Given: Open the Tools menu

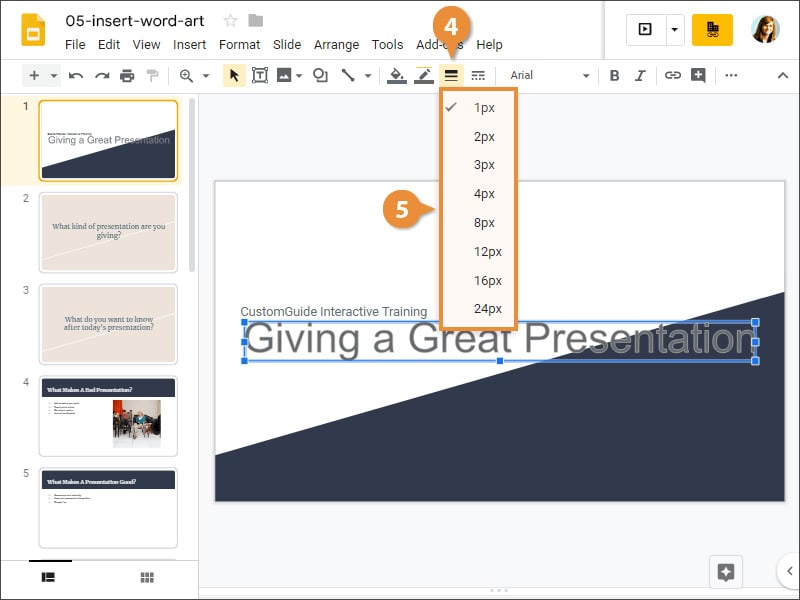Looking at the screenshot, I should (x=387, y=45).
